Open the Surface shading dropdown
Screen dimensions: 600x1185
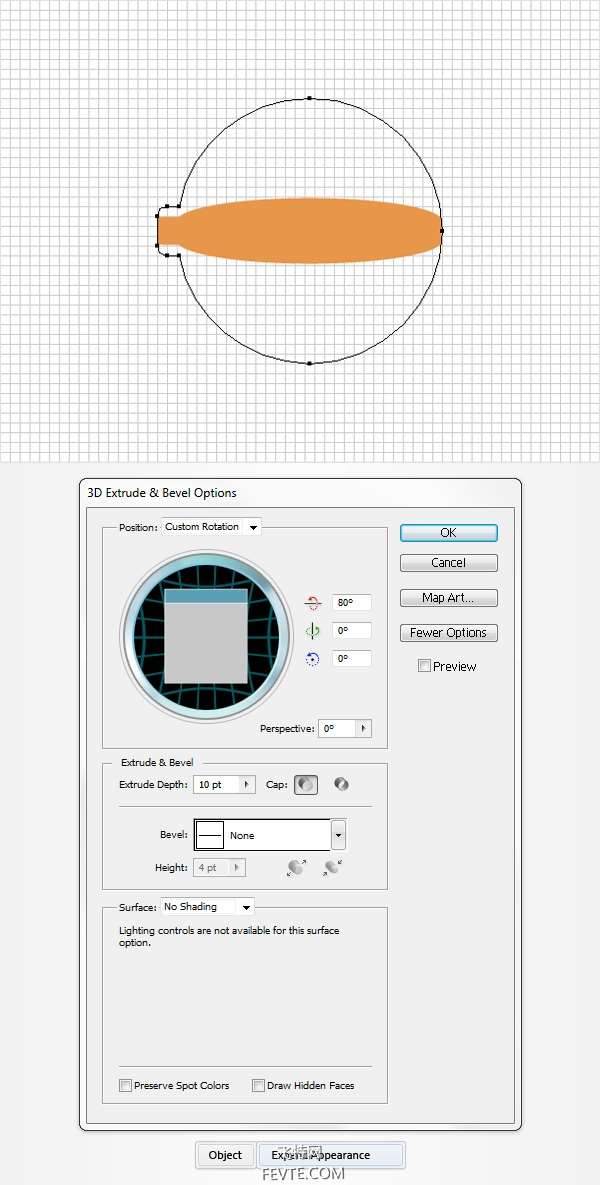pos(207,907)
